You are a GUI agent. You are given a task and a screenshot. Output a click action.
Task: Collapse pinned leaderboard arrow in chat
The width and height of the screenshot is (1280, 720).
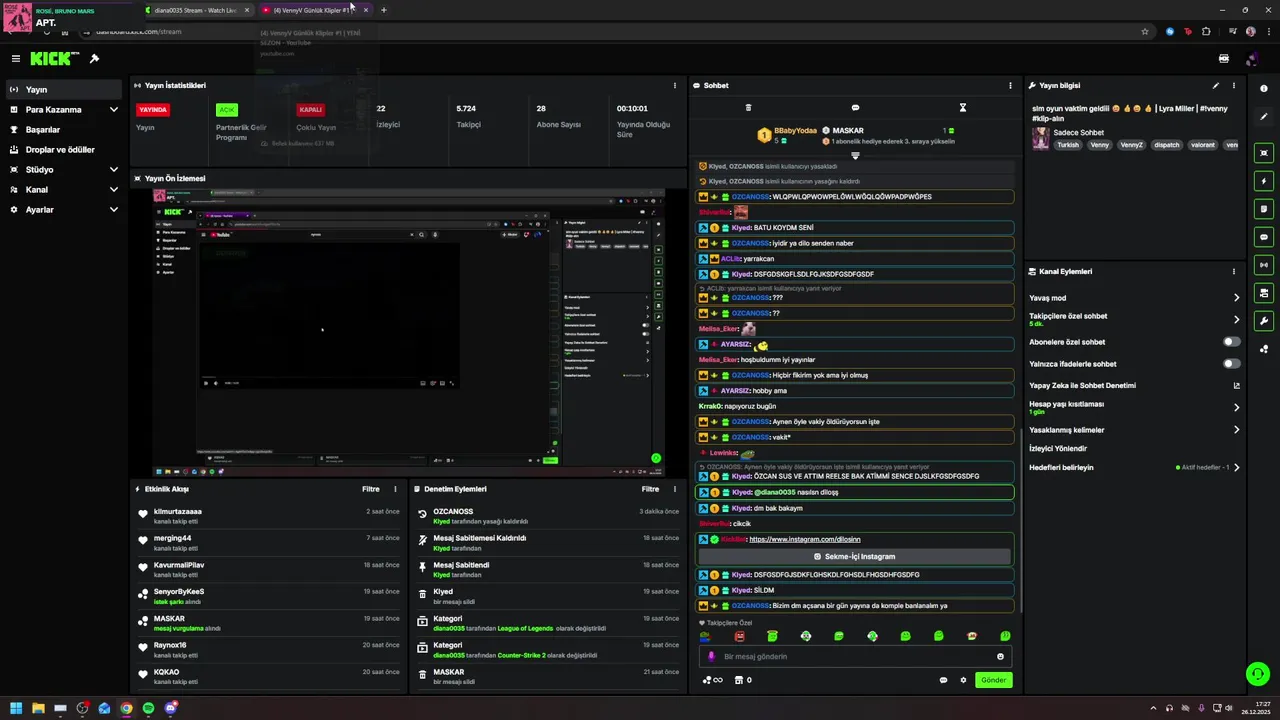[x=855, y=156]
